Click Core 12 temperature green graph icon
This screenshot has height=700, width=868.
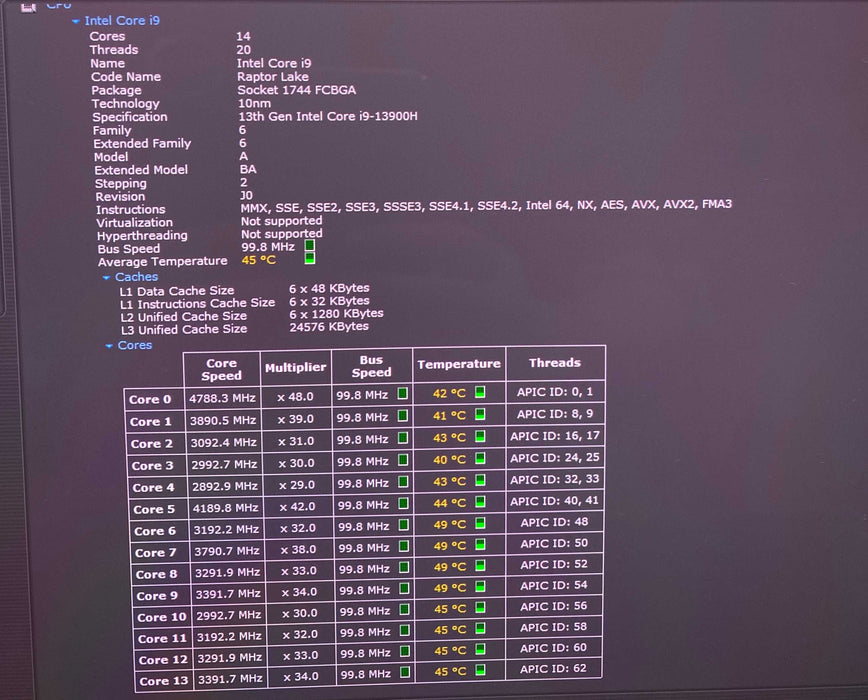click(x=480, y=649)
